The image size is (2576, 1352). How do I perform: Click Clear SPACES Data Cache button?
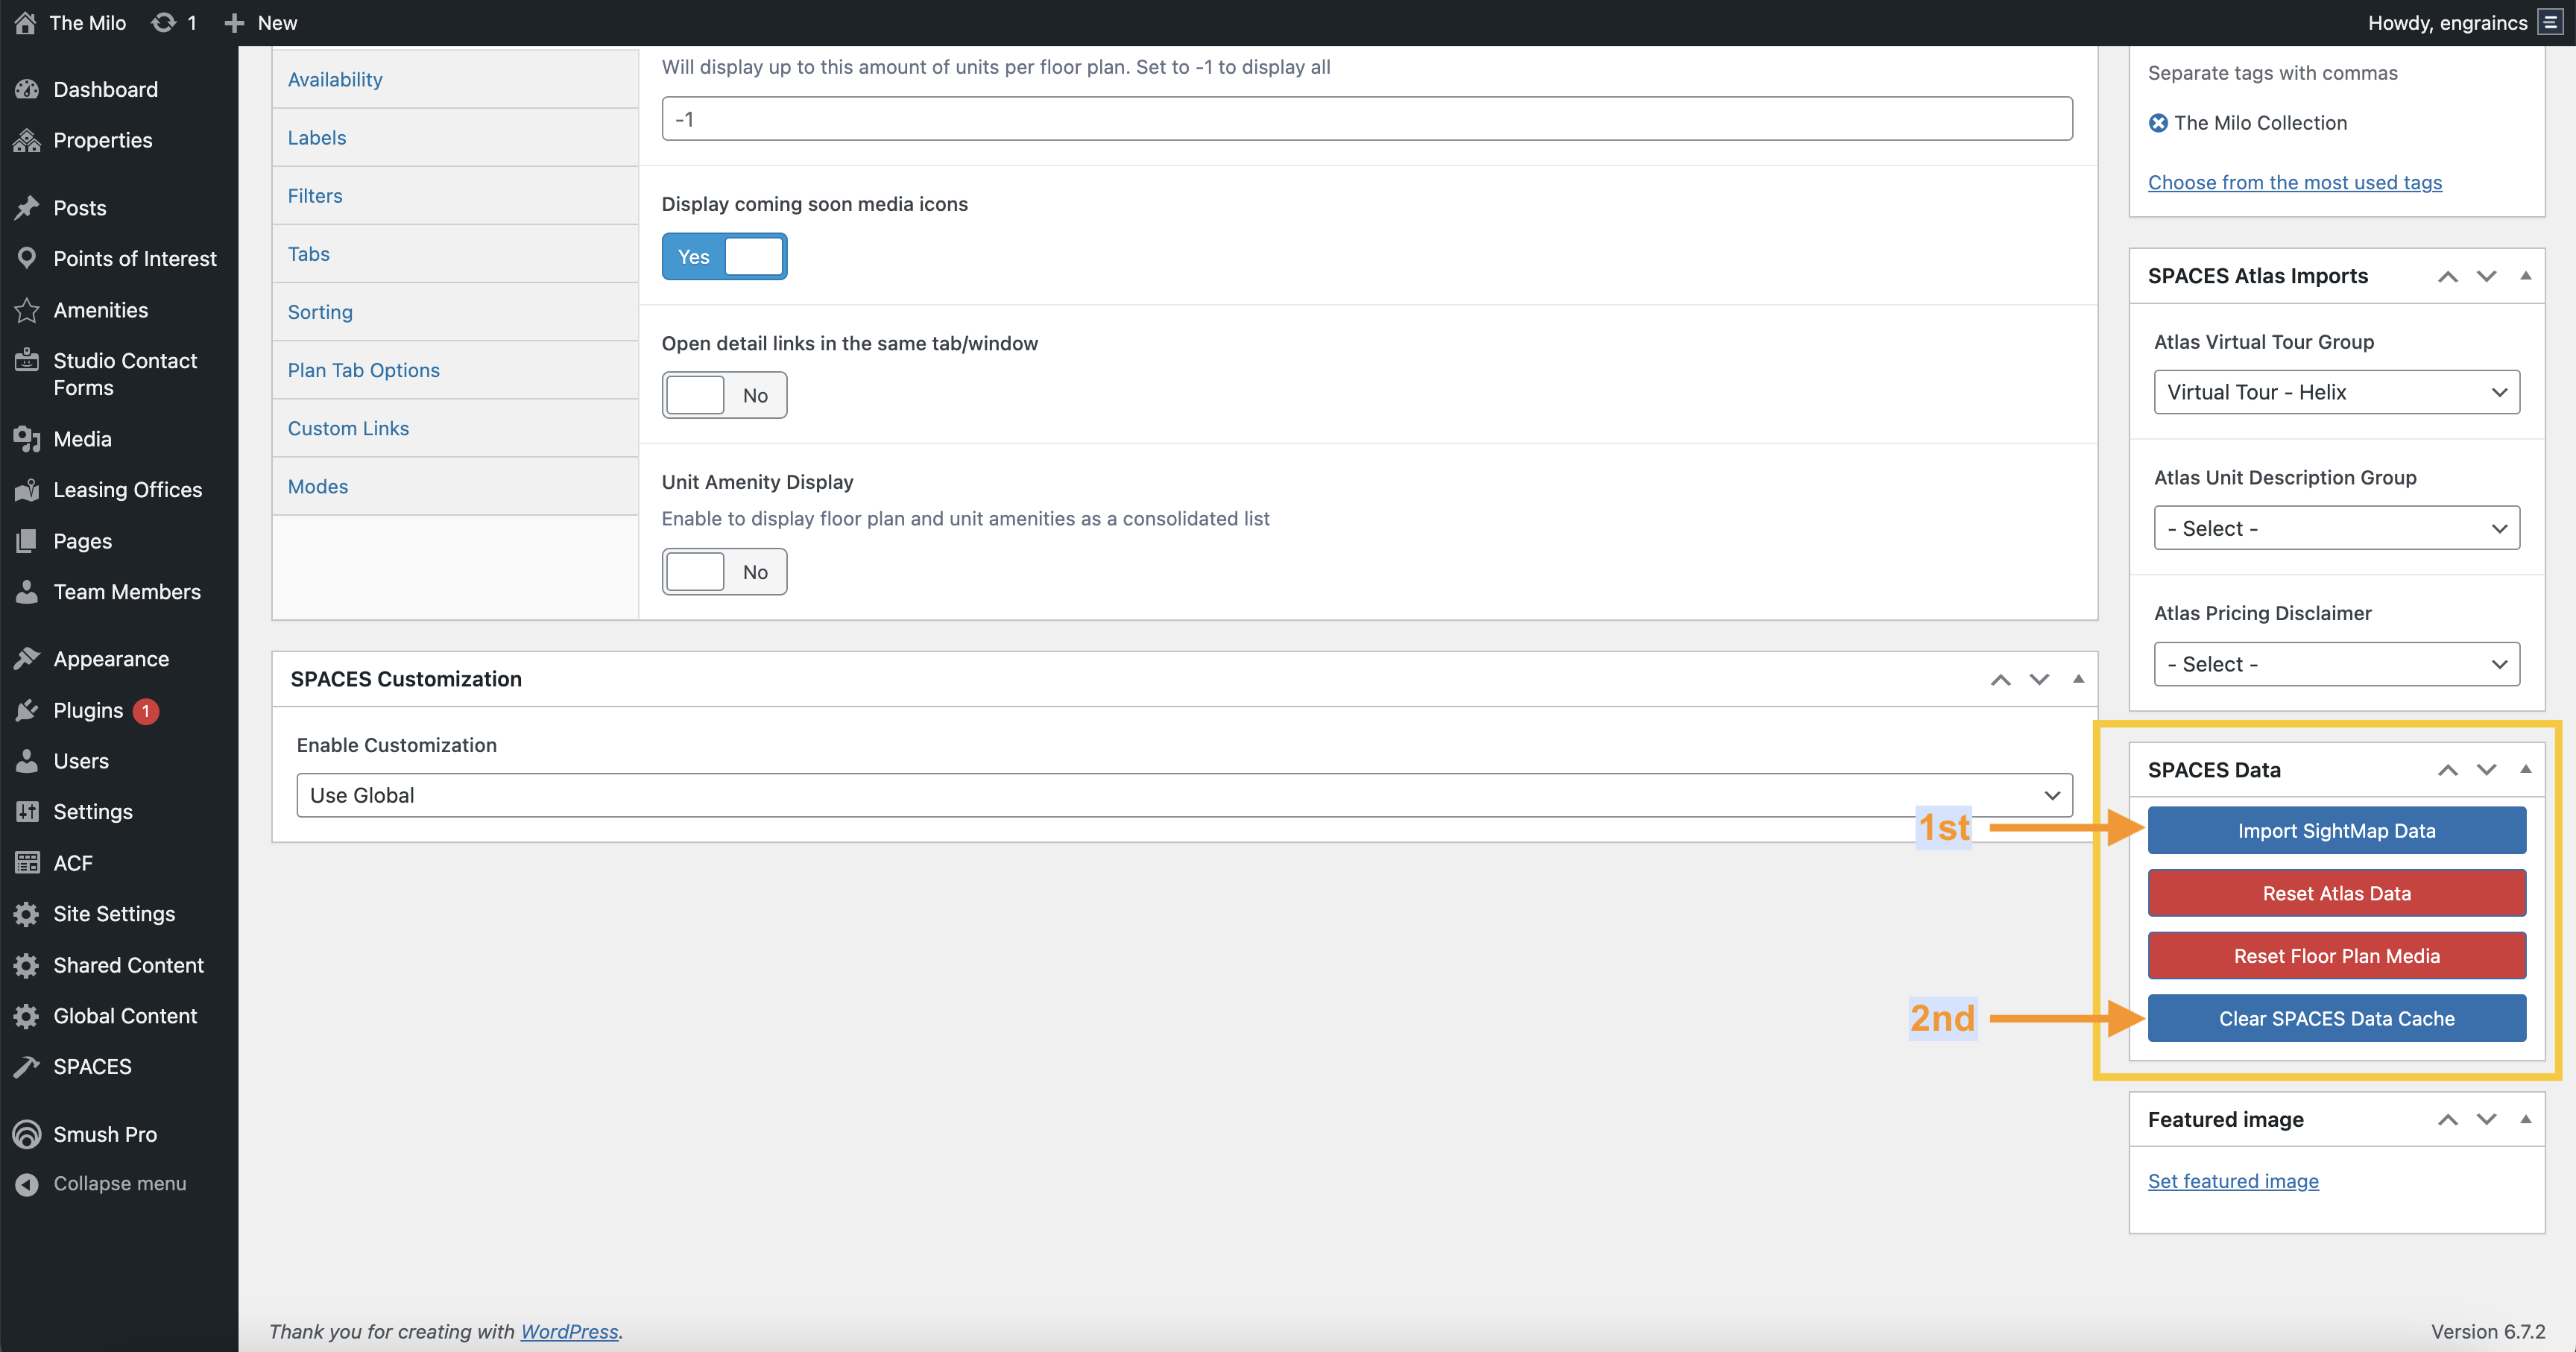2336,1018
